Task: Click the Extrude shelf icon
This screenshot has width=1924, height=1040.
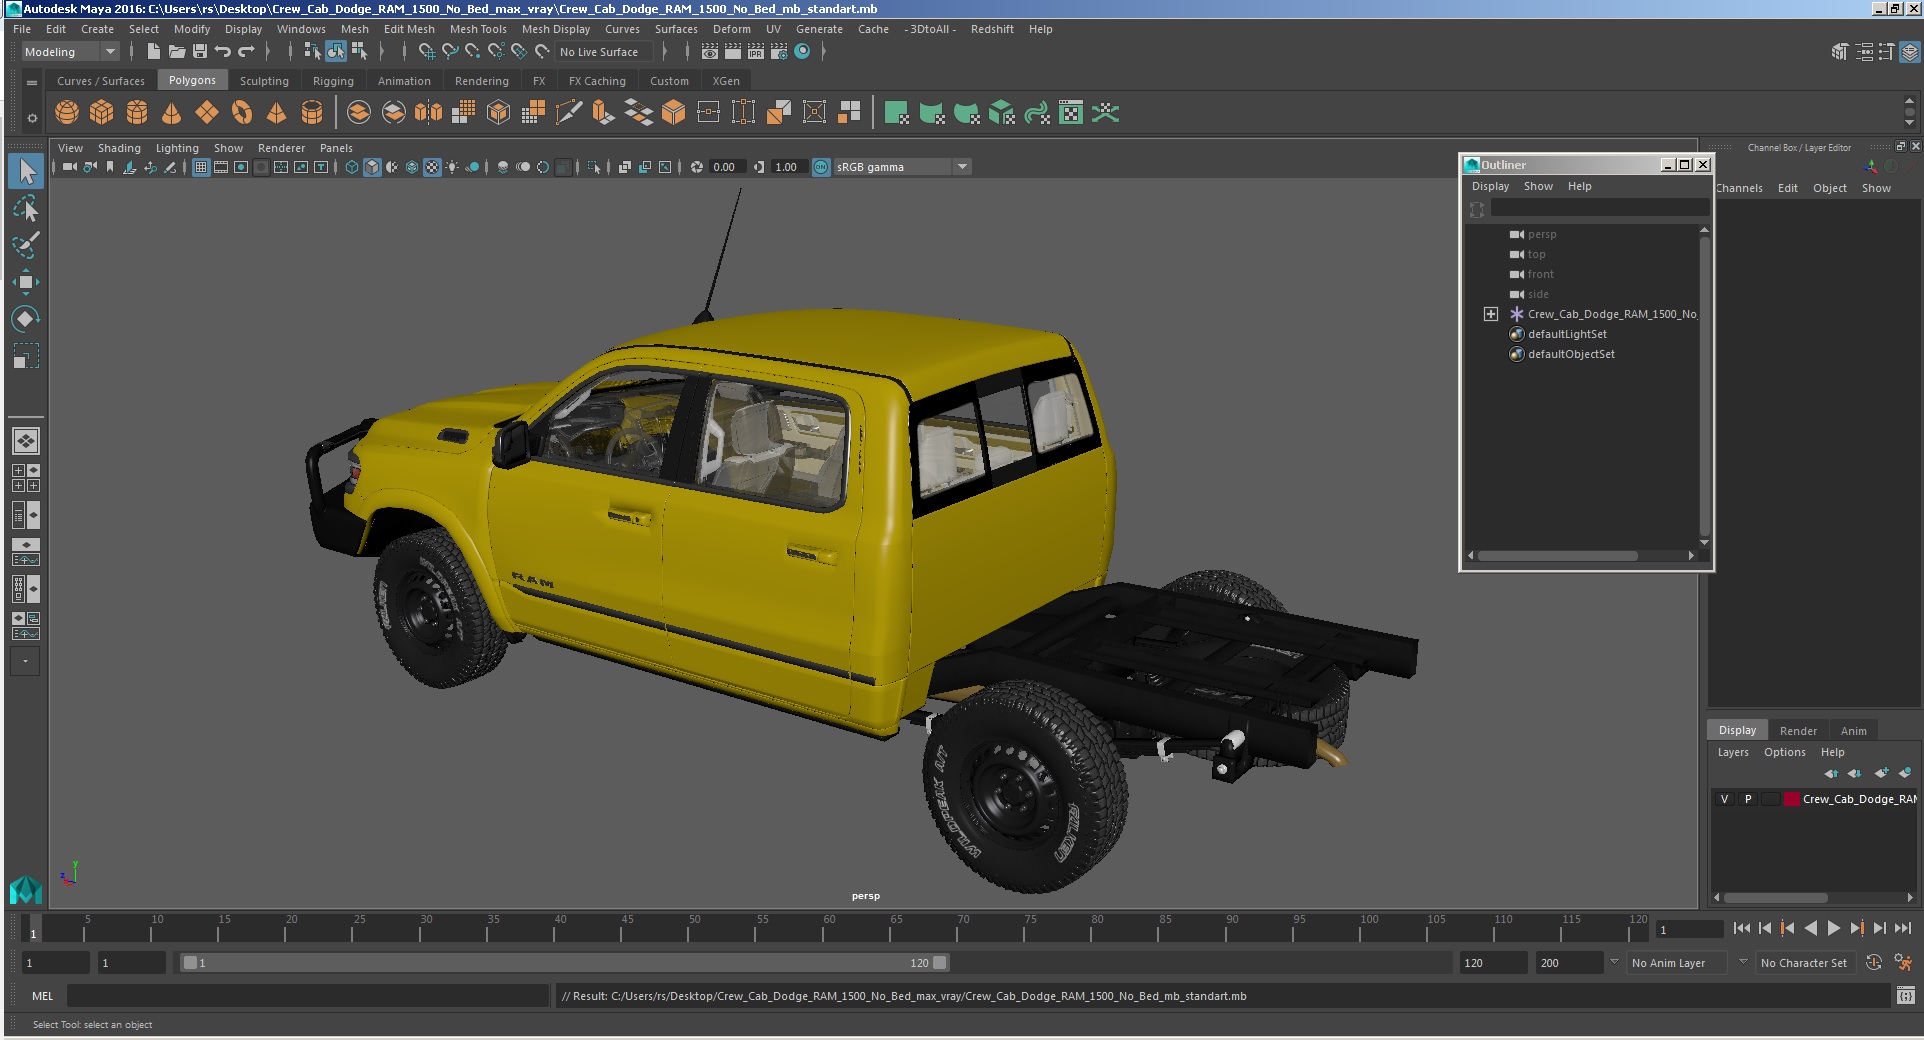Action: [x=603, y=113]
